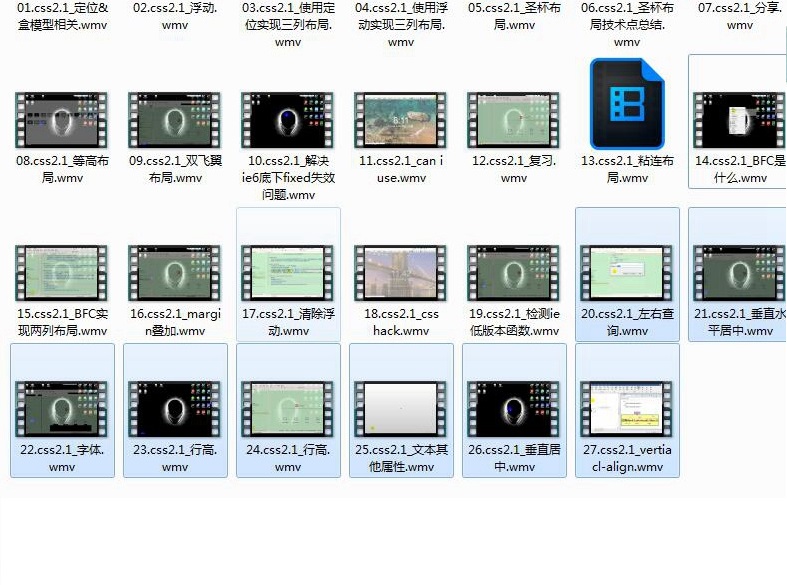Select the 17.css2.1_清除浮动.wmv thumbnail
The image size is (787, 585).
(288, 273)
